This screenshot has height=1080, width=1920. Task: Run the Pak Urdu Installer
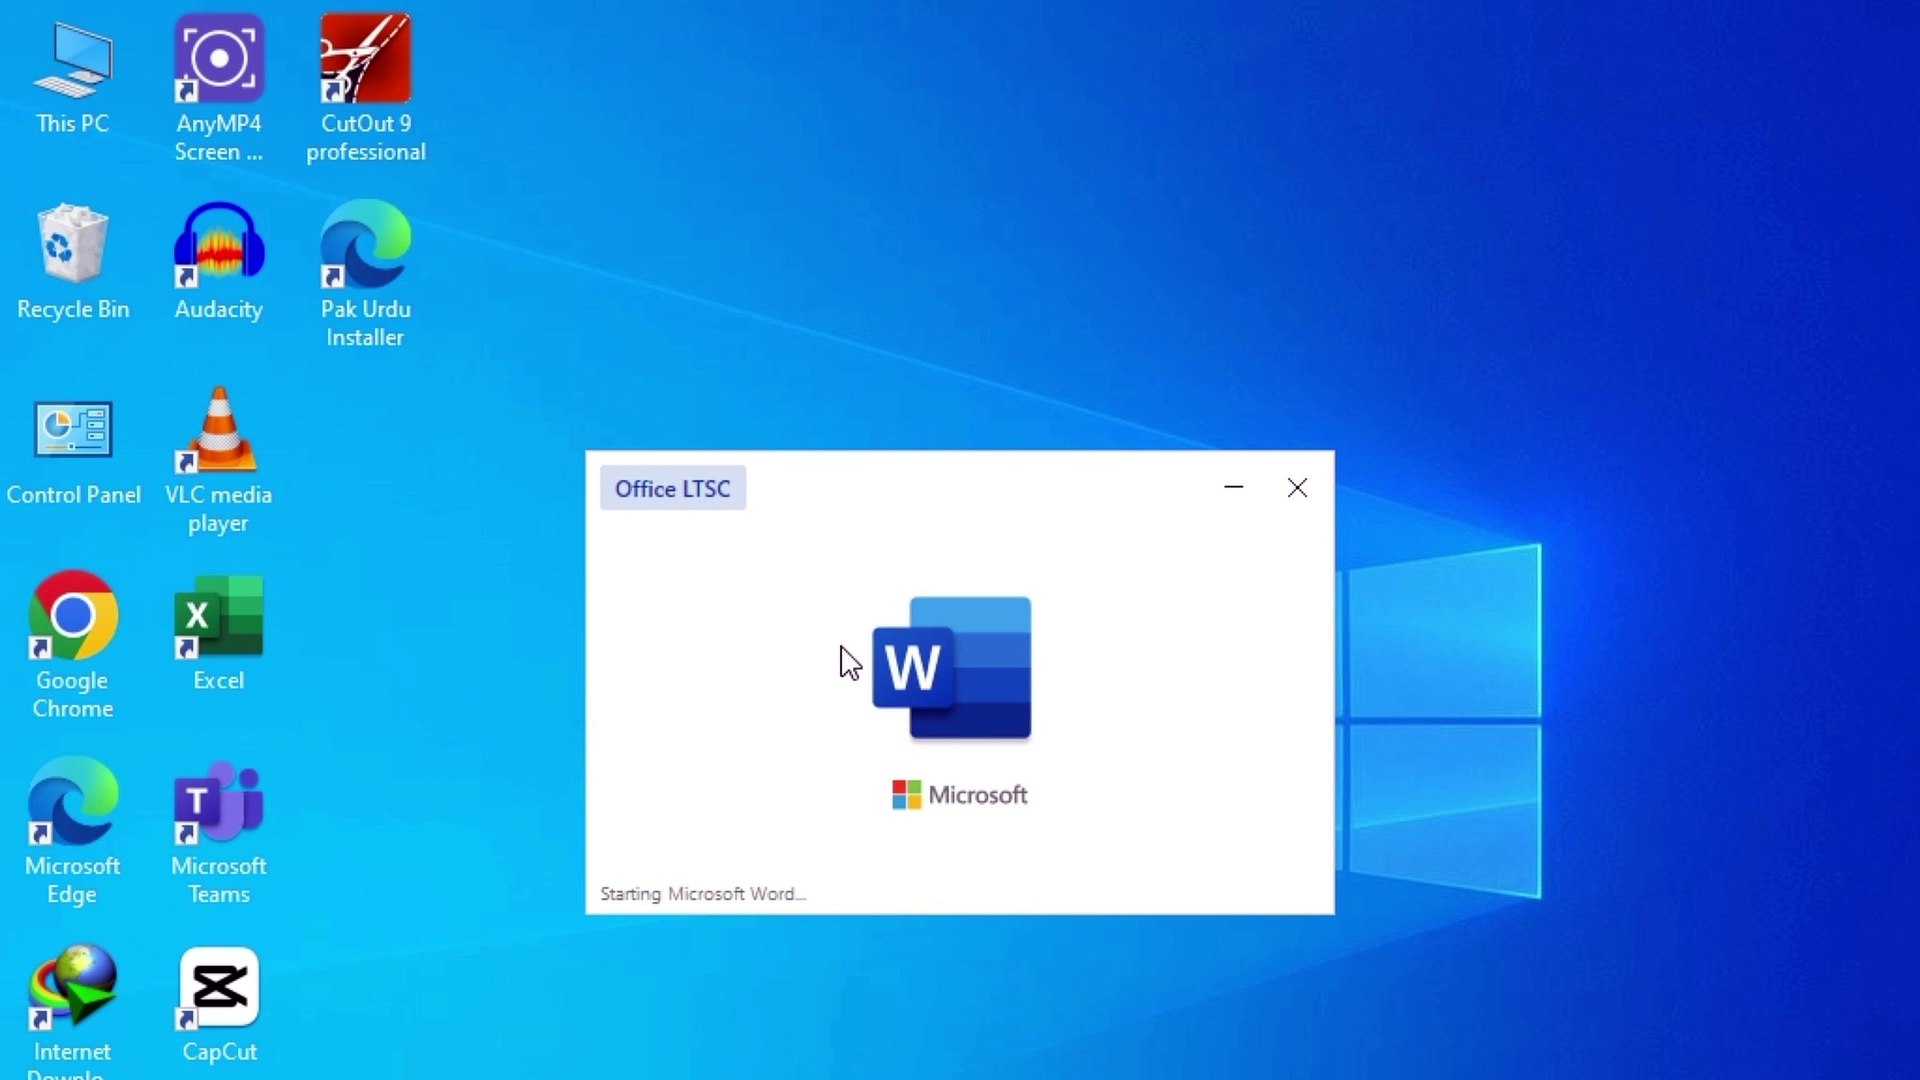pyautogui.click(x=365, y=240)
